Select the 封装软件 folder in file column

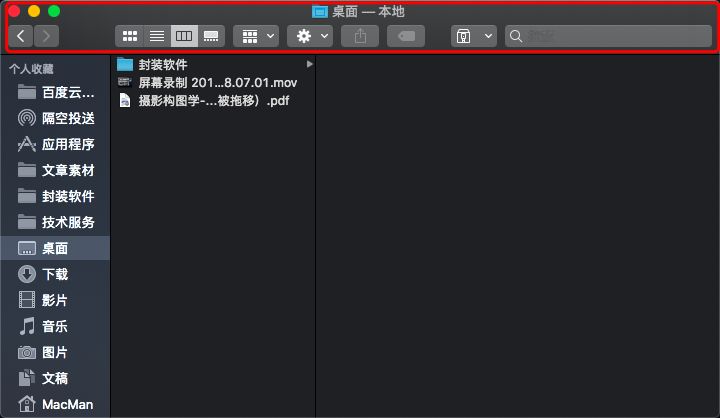tap(214, 64)
